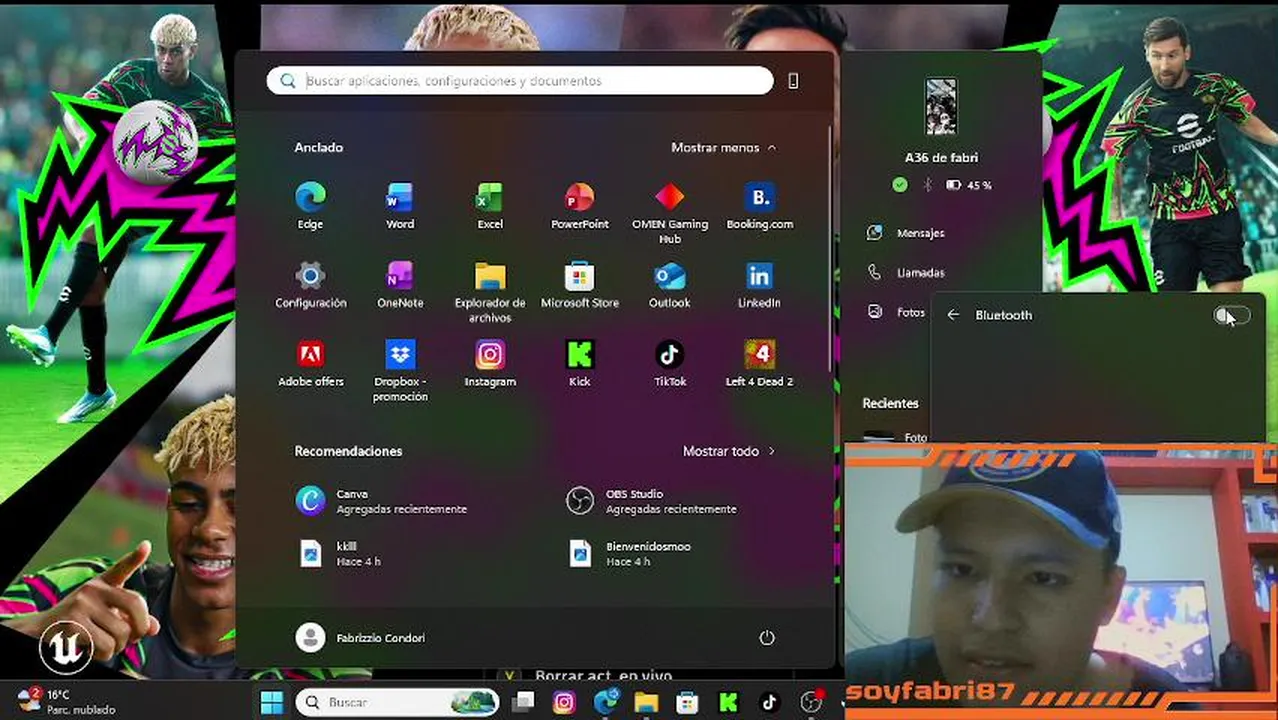Click the Anclado section heading
The height and width of the screenshot is (720, 1278).
coord(318,147)
